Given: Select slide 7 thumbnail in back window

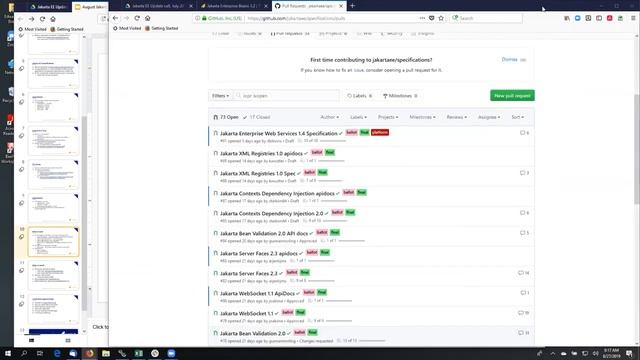Looking at the screenshot, I should (x=53, y=141).
